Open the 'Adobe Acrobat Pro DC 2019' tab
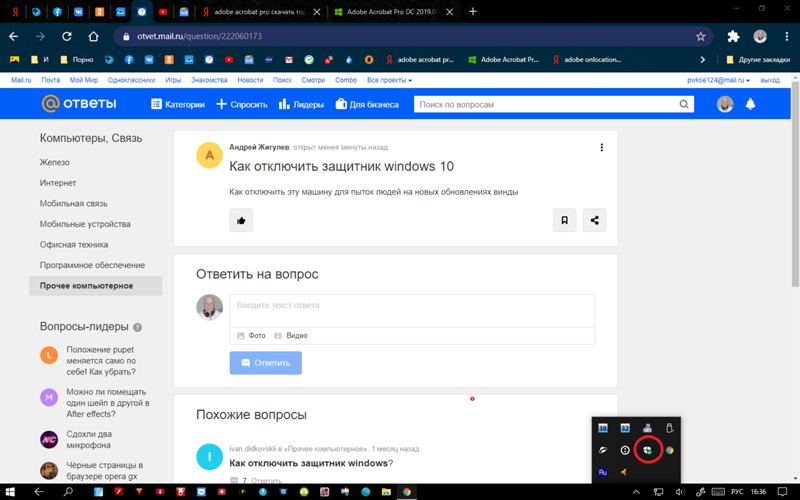 tap(393, 12)
